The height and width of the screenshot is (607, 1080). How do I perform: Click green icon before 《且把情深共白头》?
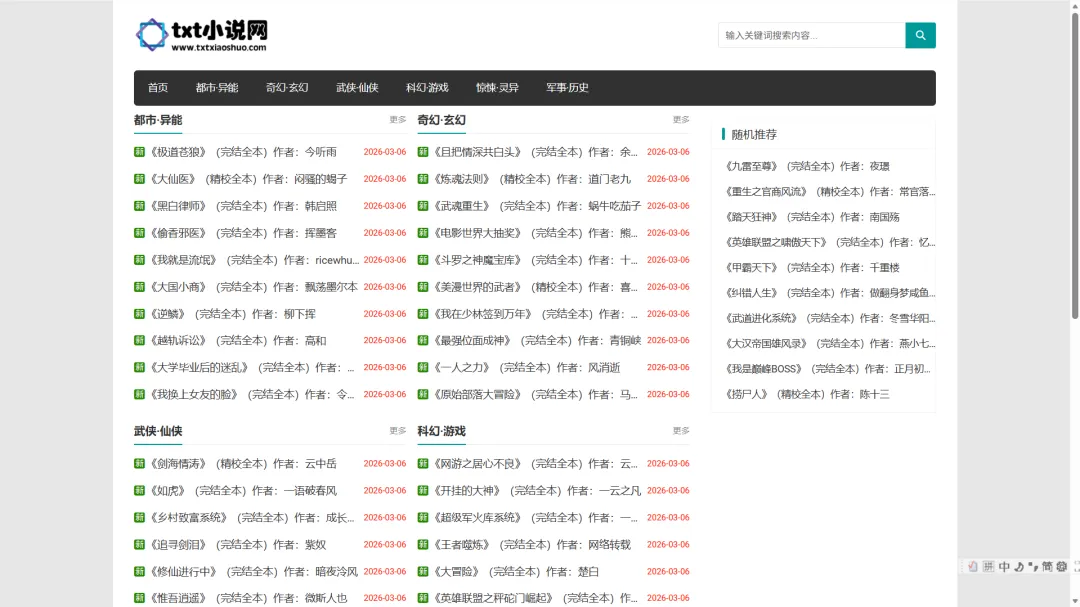[423, 152]
